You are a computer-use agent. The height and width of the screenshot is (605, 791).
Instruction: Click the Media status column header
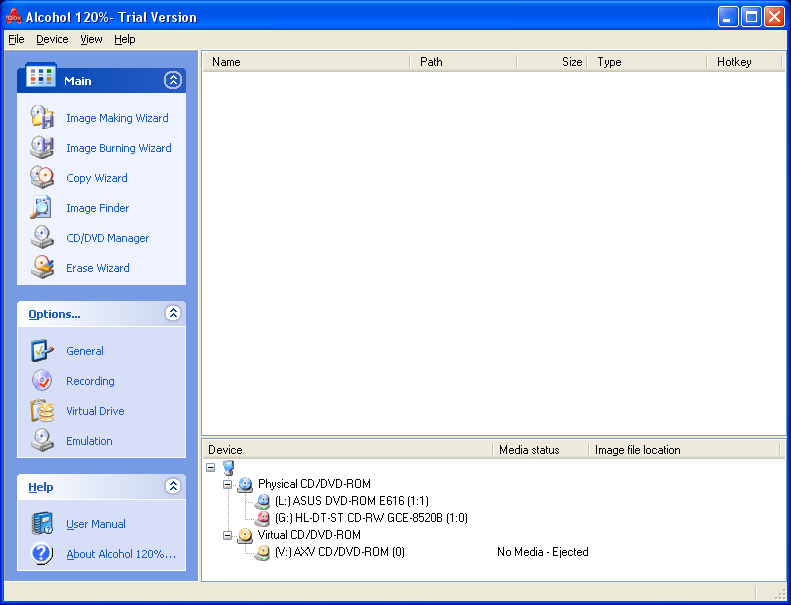[x=541, y=450]
